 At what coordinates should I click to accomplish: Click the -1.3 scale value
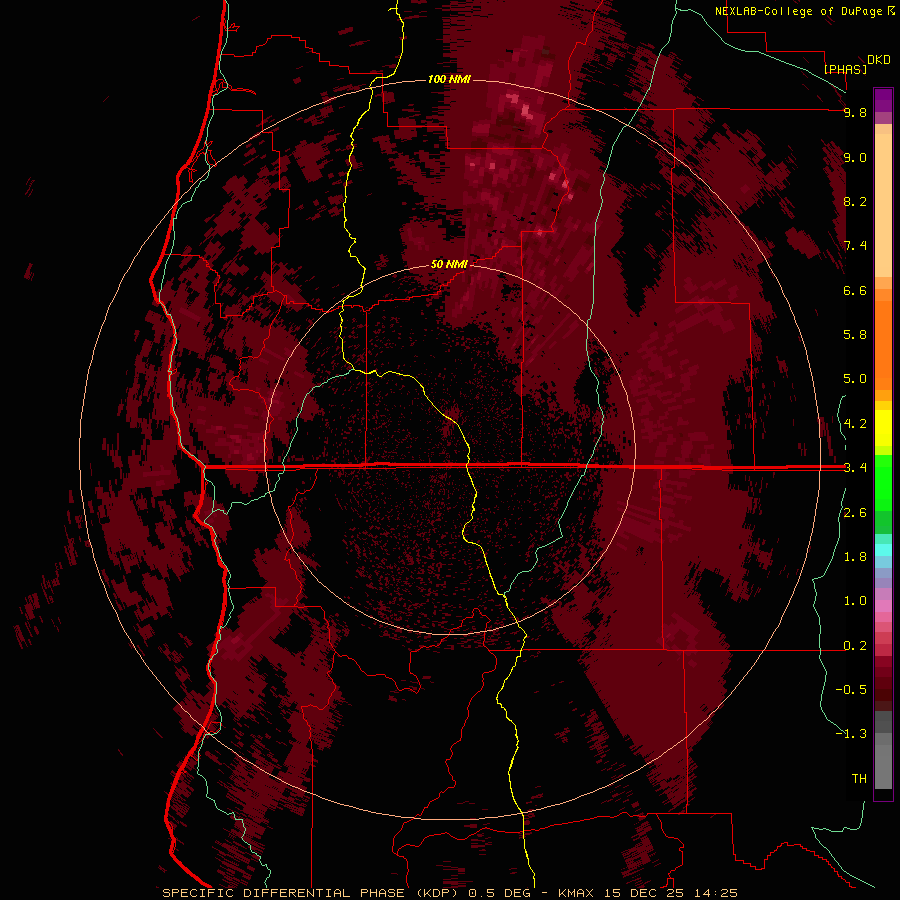(x=851, y=734)
